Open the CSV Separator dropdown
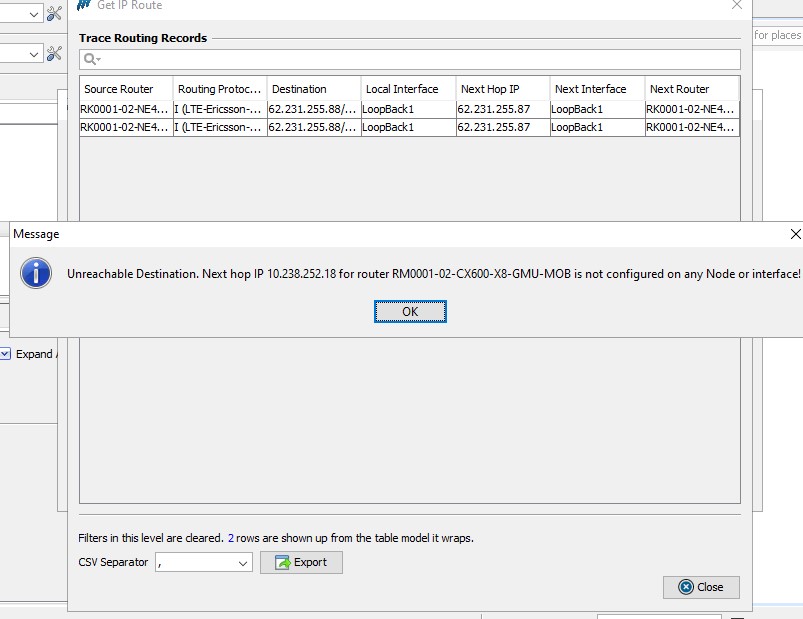 pyautogui.click(x=244, y=563)
